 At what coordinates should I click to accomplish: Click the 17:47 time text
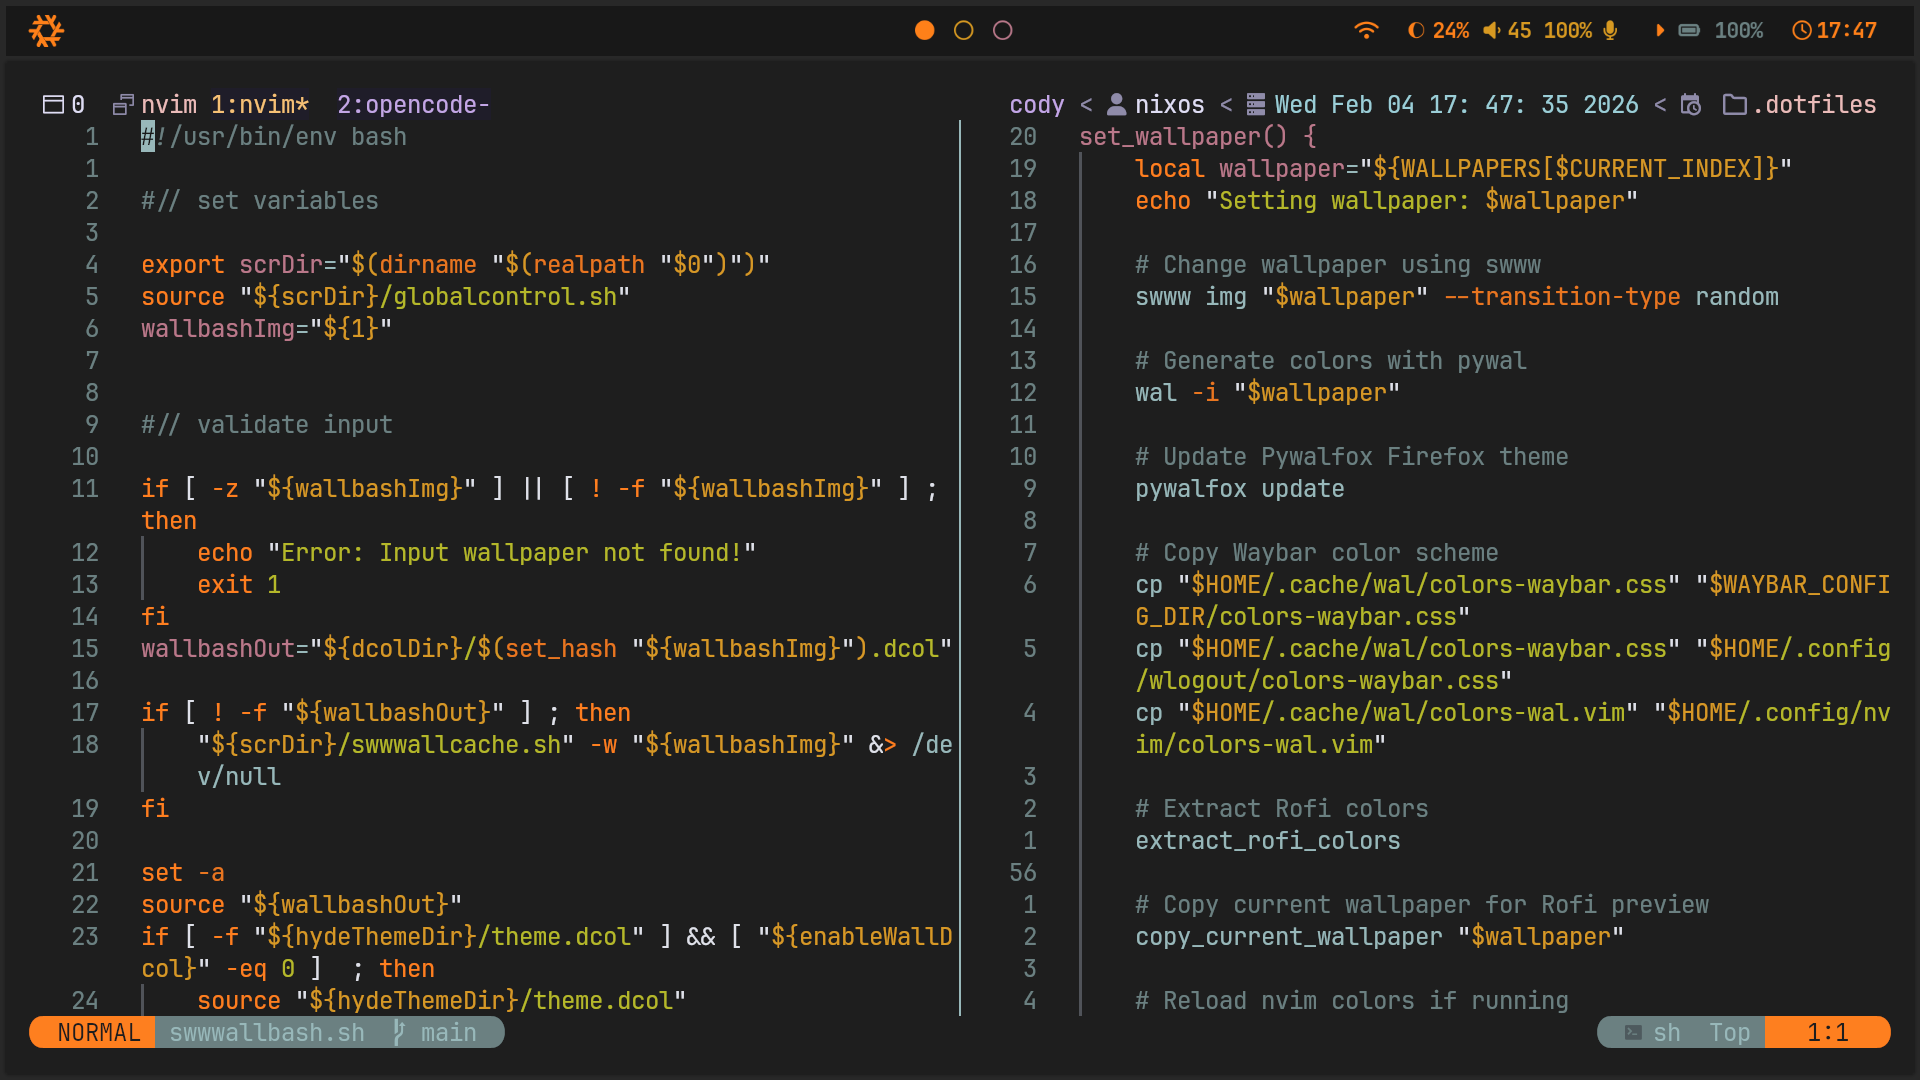pos(1846,31)
